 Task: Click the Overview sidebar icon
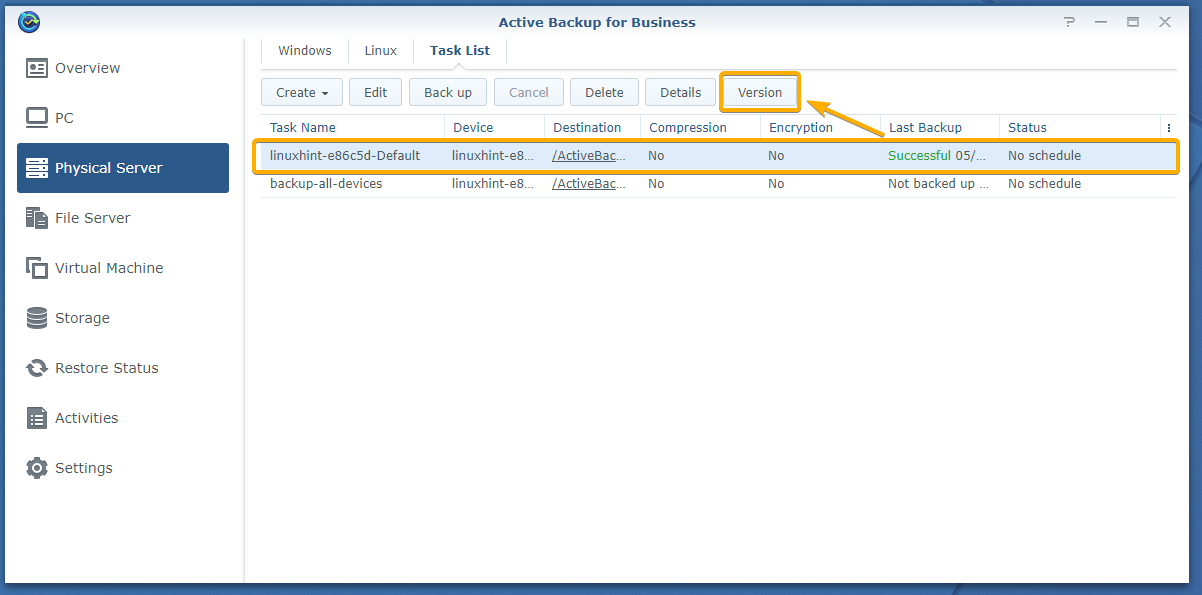click(x=37, y=68)
